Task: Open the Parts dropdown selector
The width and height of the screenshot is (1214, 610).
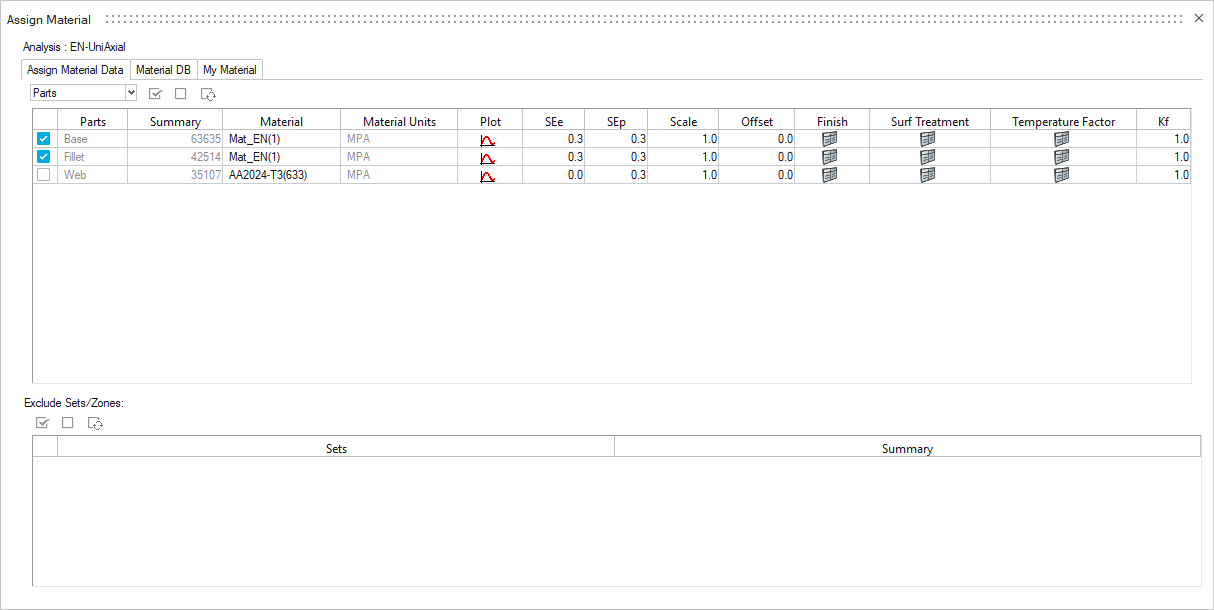Action: pyautogui.click(x=131, y=93)
